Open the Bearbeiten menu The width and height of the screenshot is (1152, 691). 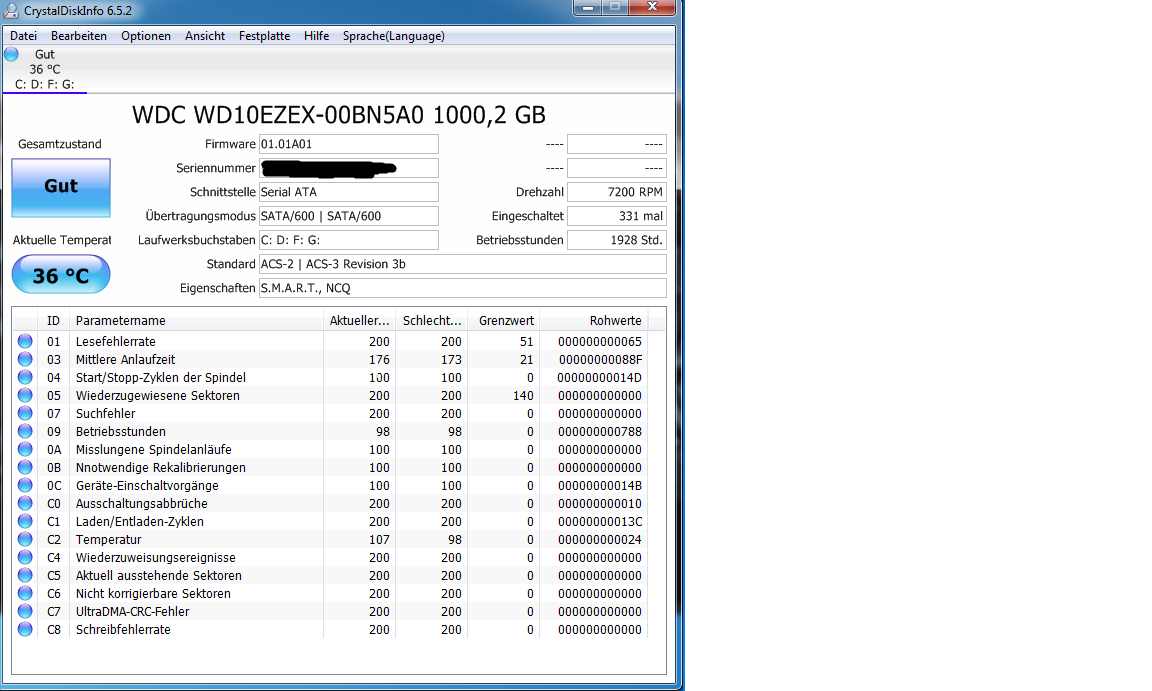(x=79, y=36)
